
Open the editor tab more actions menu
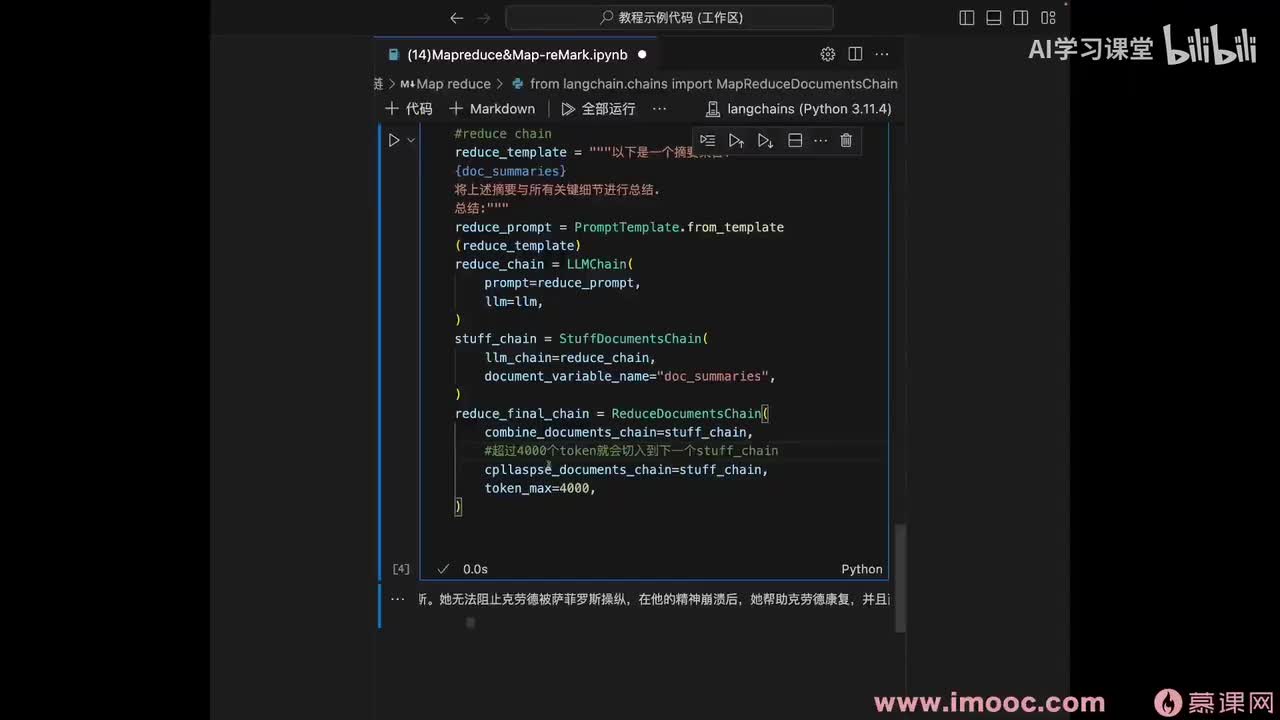point(882,54)
